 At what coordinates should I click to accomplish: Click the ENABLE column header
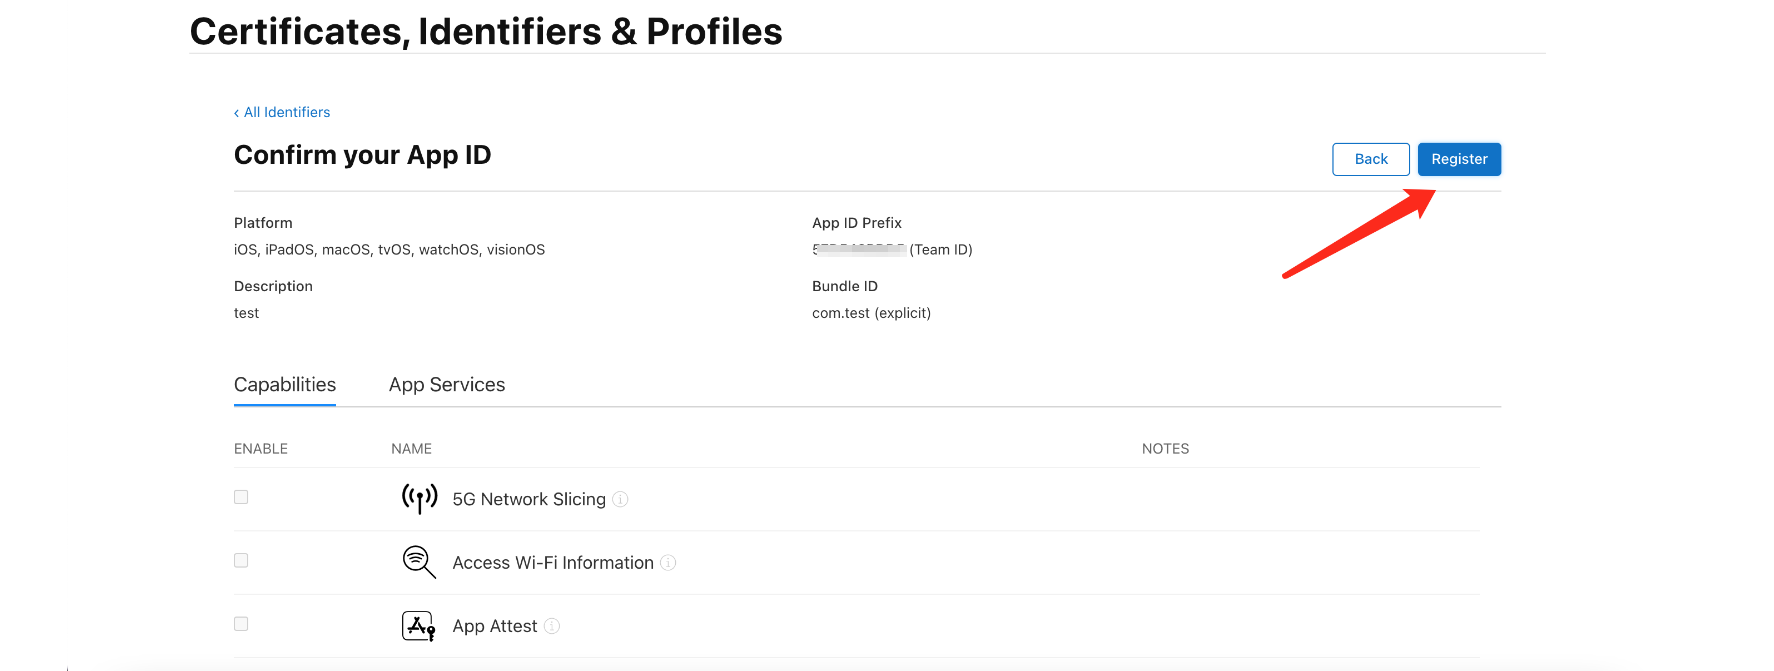pos(261,449)
